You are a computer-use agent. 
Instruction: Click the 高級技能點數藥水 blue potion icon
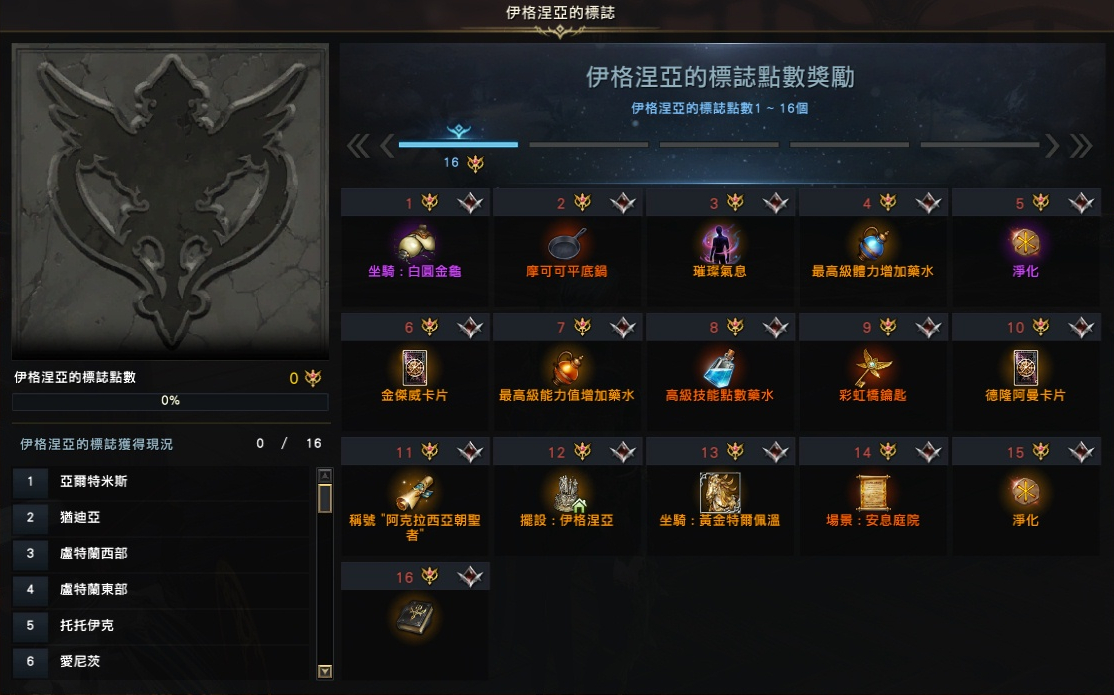click(x=720, y=367)
